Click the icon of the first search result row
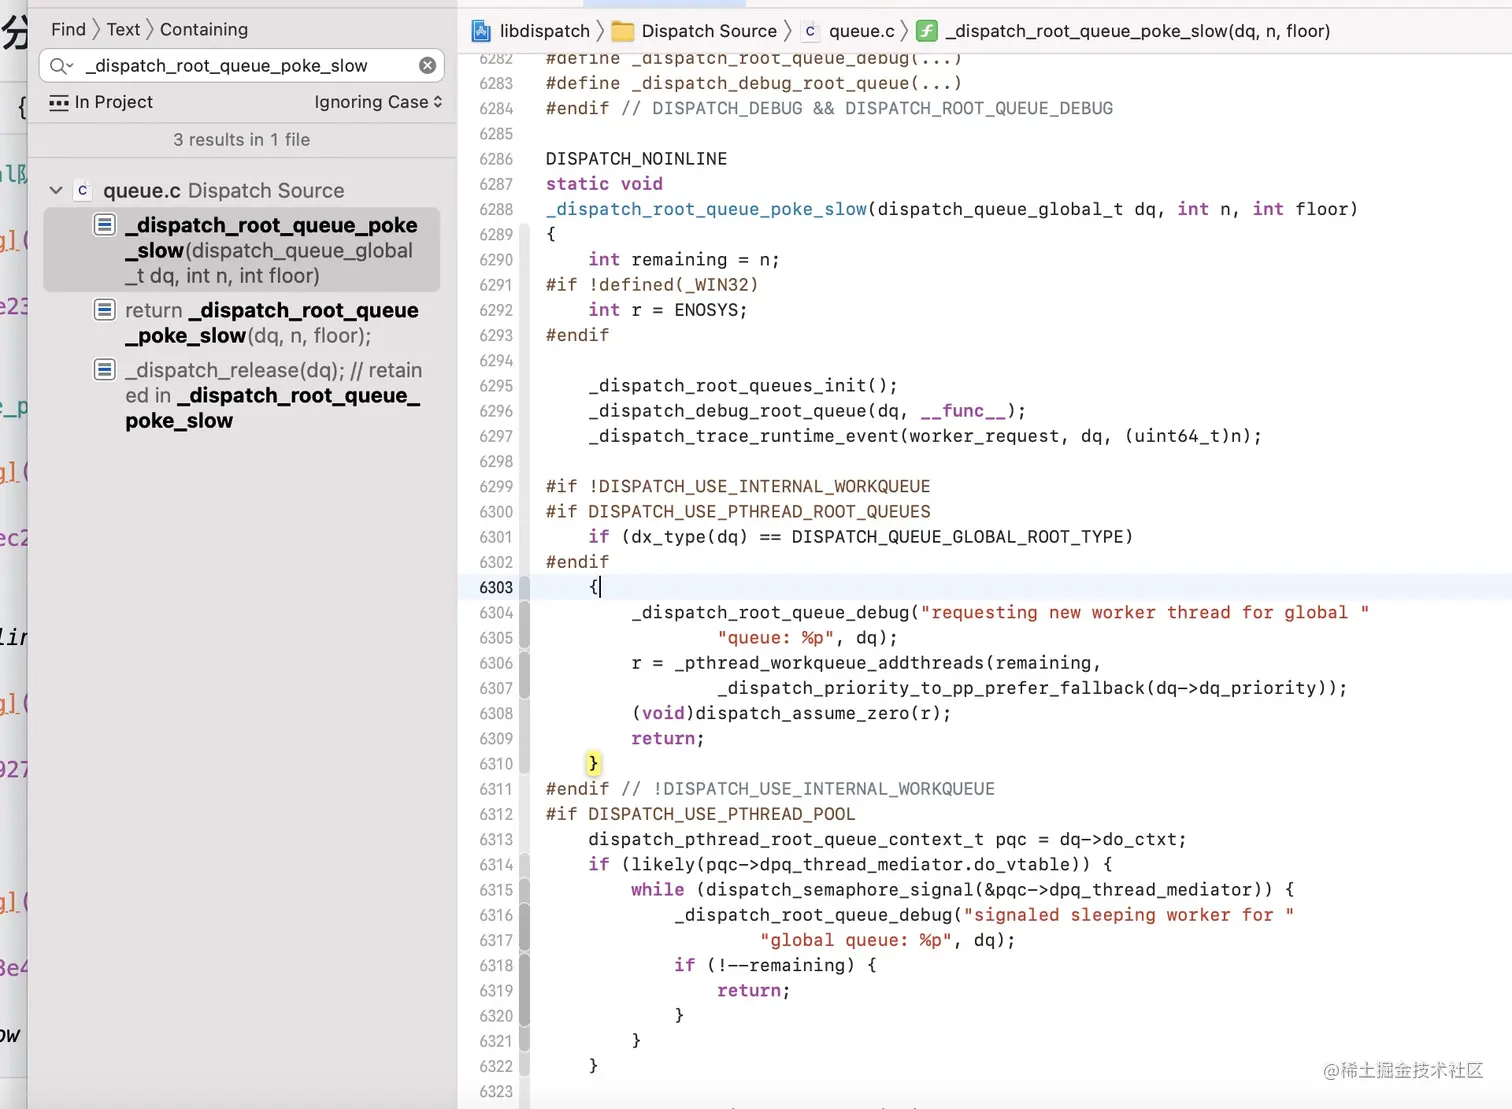Screen dimensions: 1512x1109 tap(105, 225)
